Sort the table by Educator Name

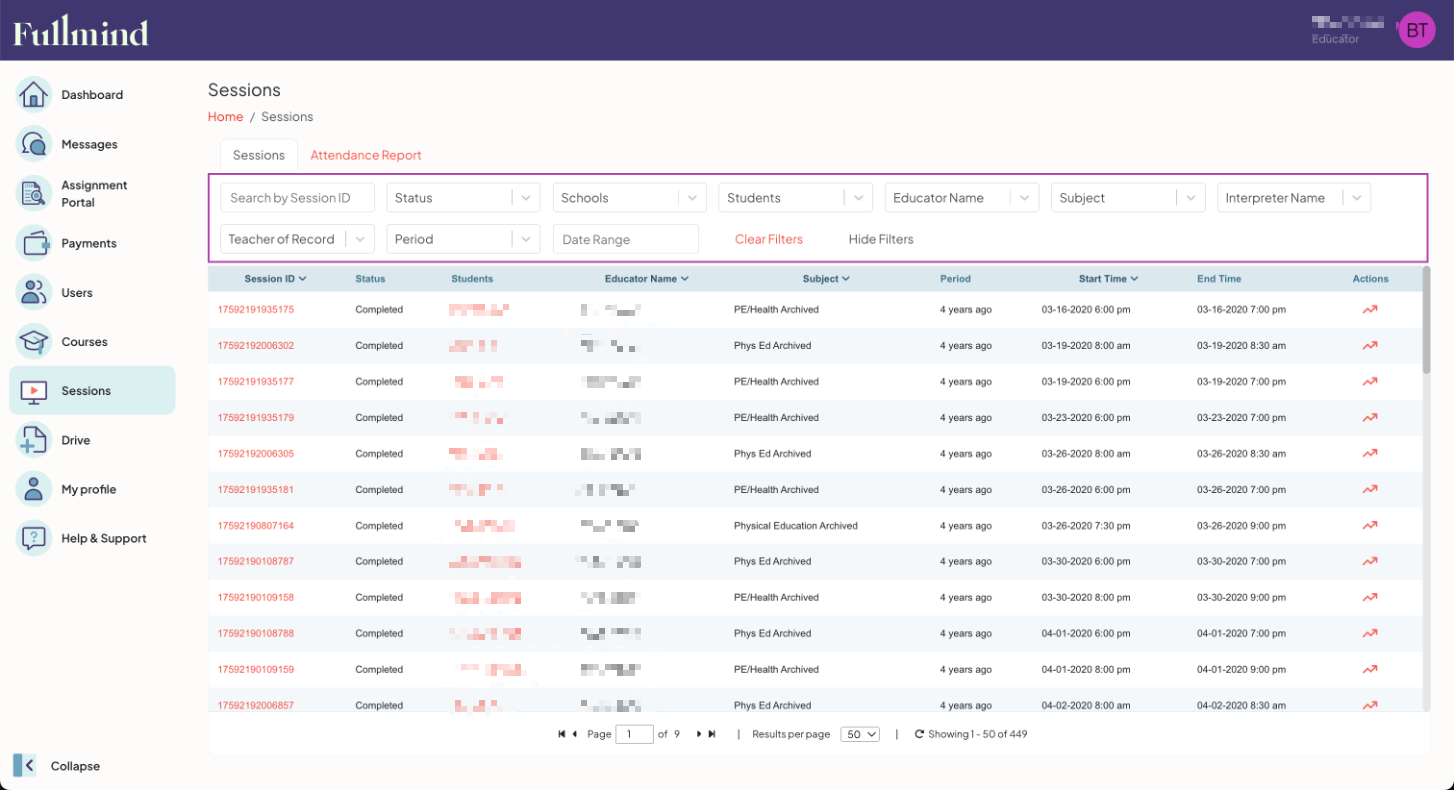(x=646, y=278)
